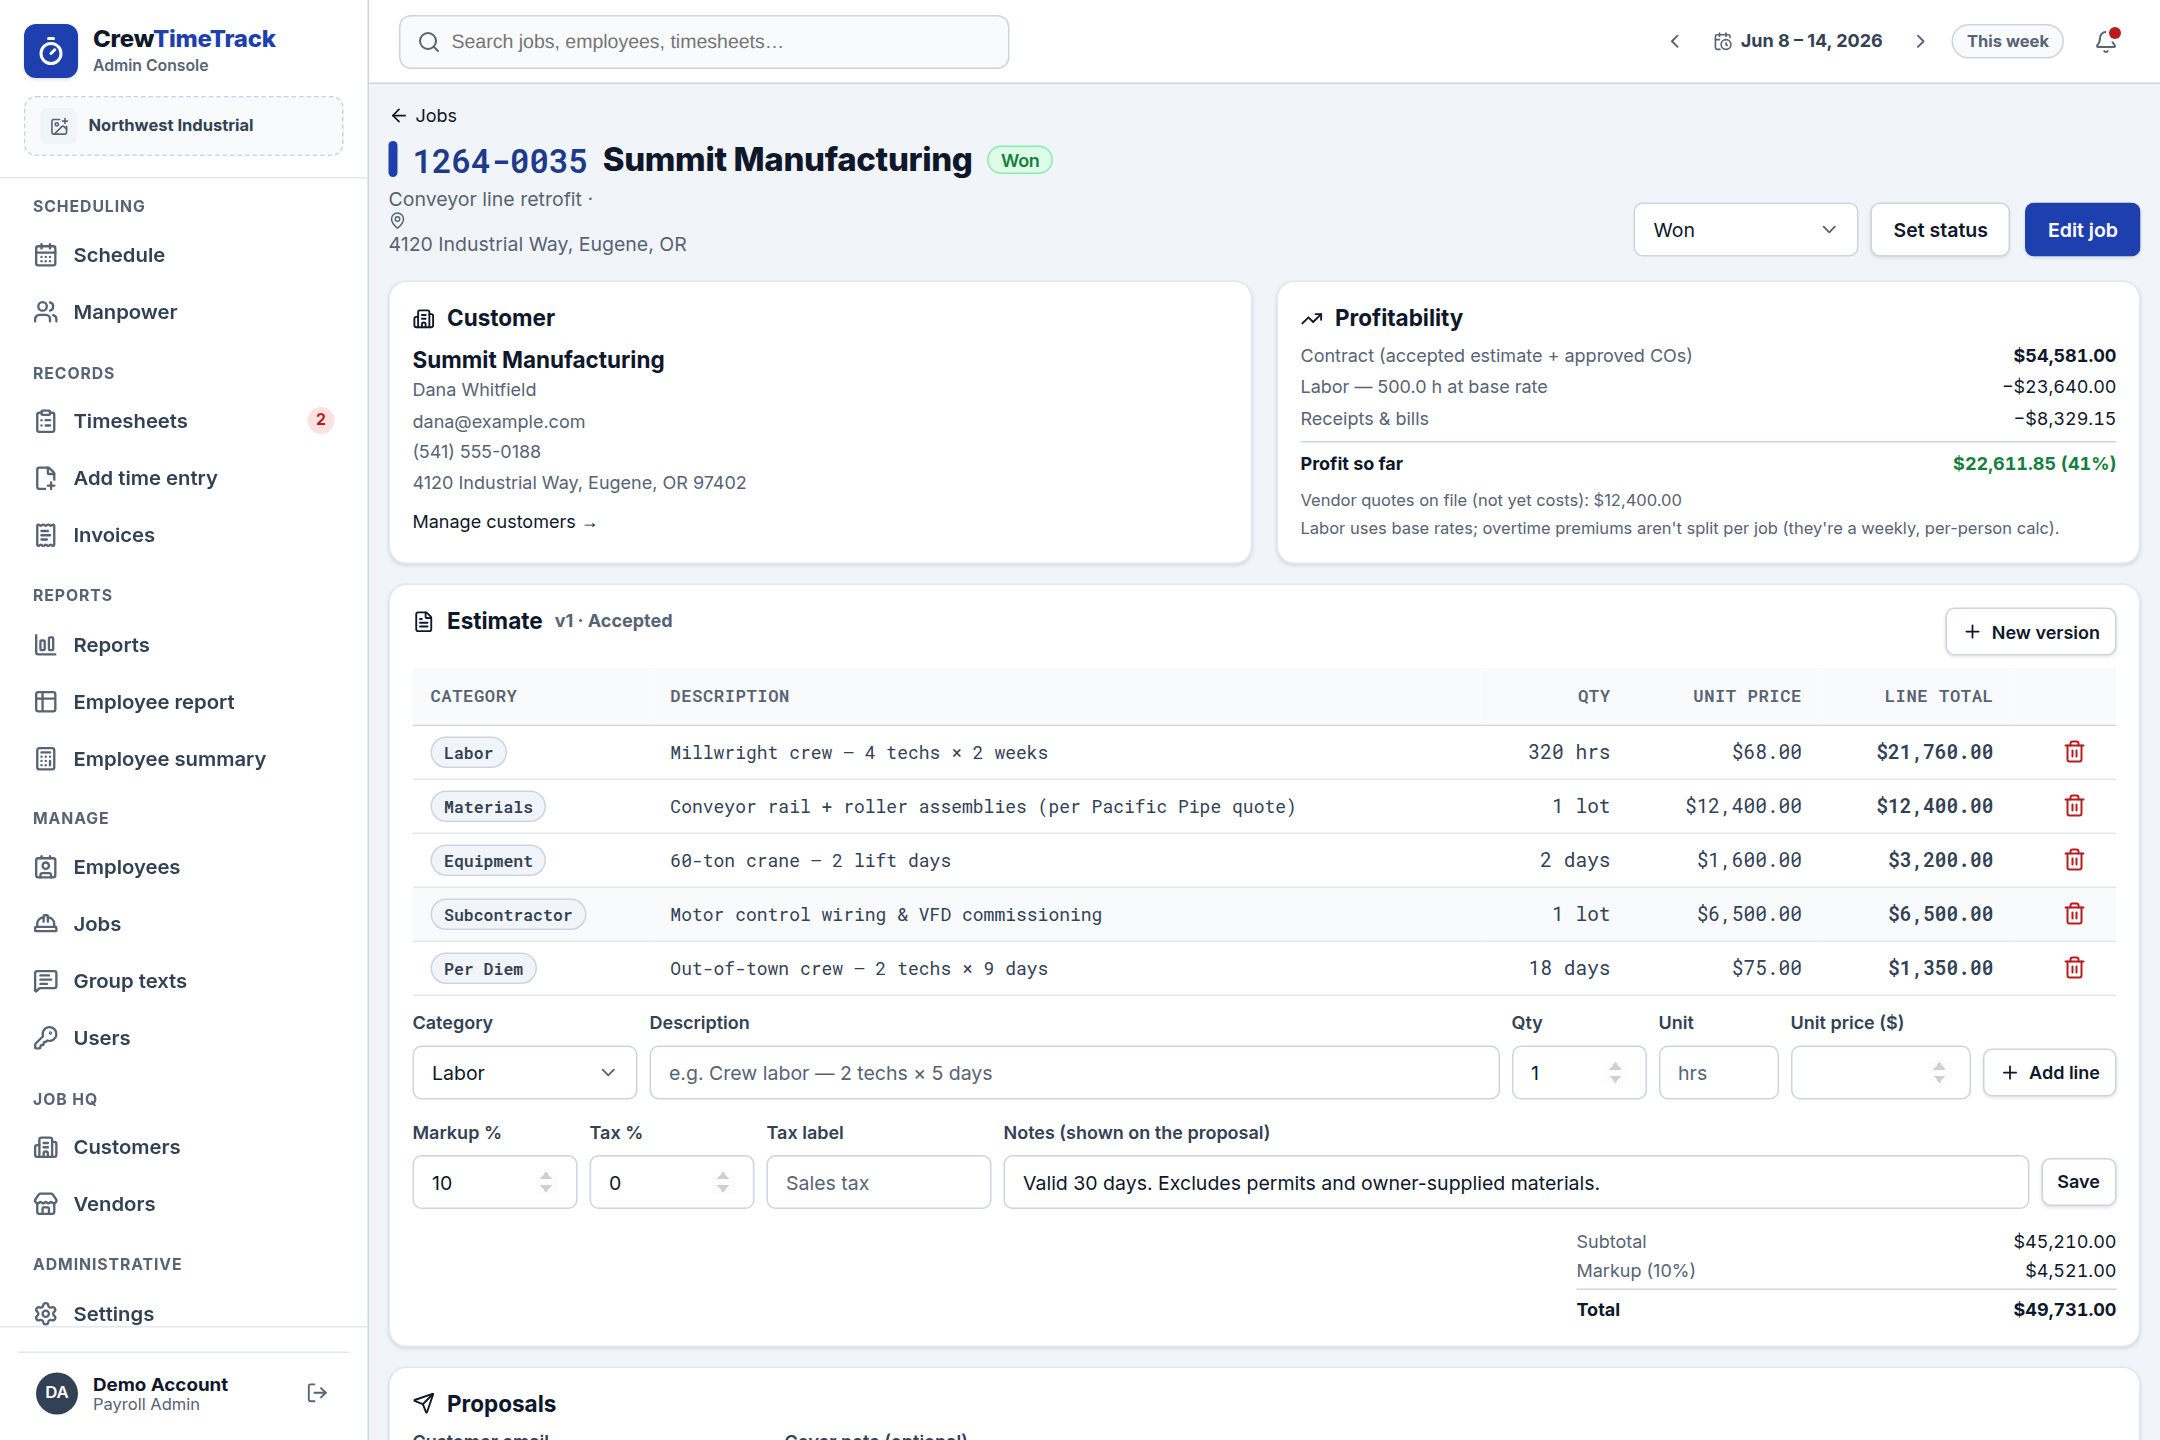Click the Per Diem category tag
This screenshot has height=1440, width=2160.
[x=483, y=969]
